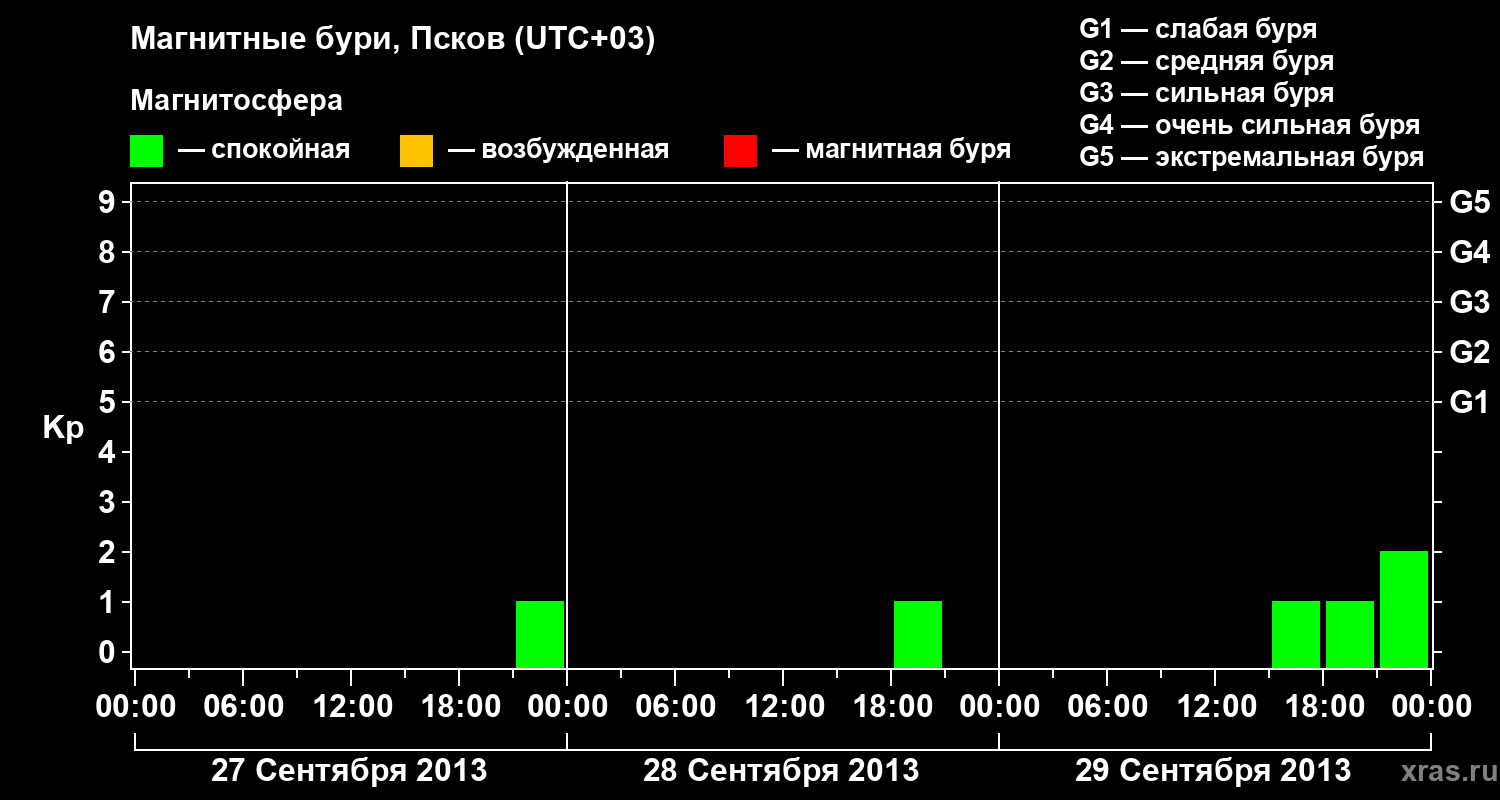Screen dimensions: 1500x800
Task: Click the Магнитосфера heading
Action: [x=236, y=101]
